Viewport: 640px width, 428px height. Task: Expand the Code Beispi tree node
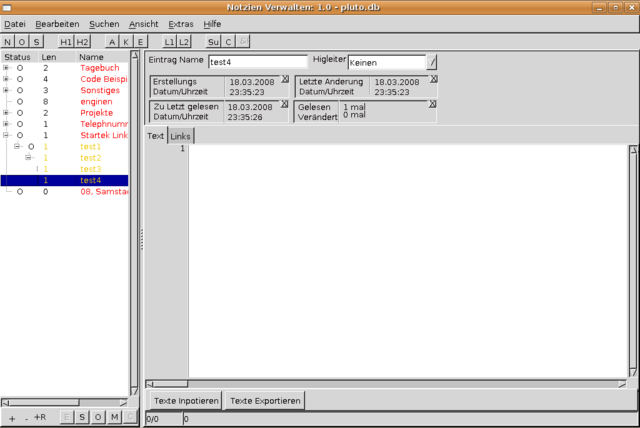(7, 80)
